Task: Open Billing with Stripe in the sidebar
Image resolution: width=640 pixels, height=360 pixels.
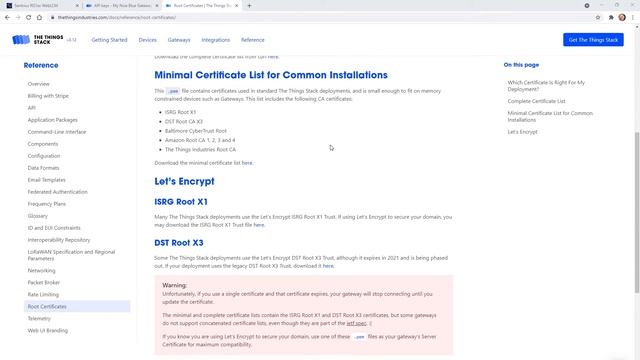Action: coord(48,96)
